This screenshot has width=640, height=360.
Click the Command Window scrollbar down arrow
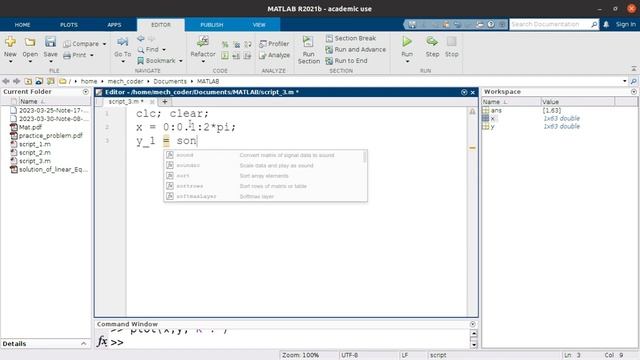473,345
